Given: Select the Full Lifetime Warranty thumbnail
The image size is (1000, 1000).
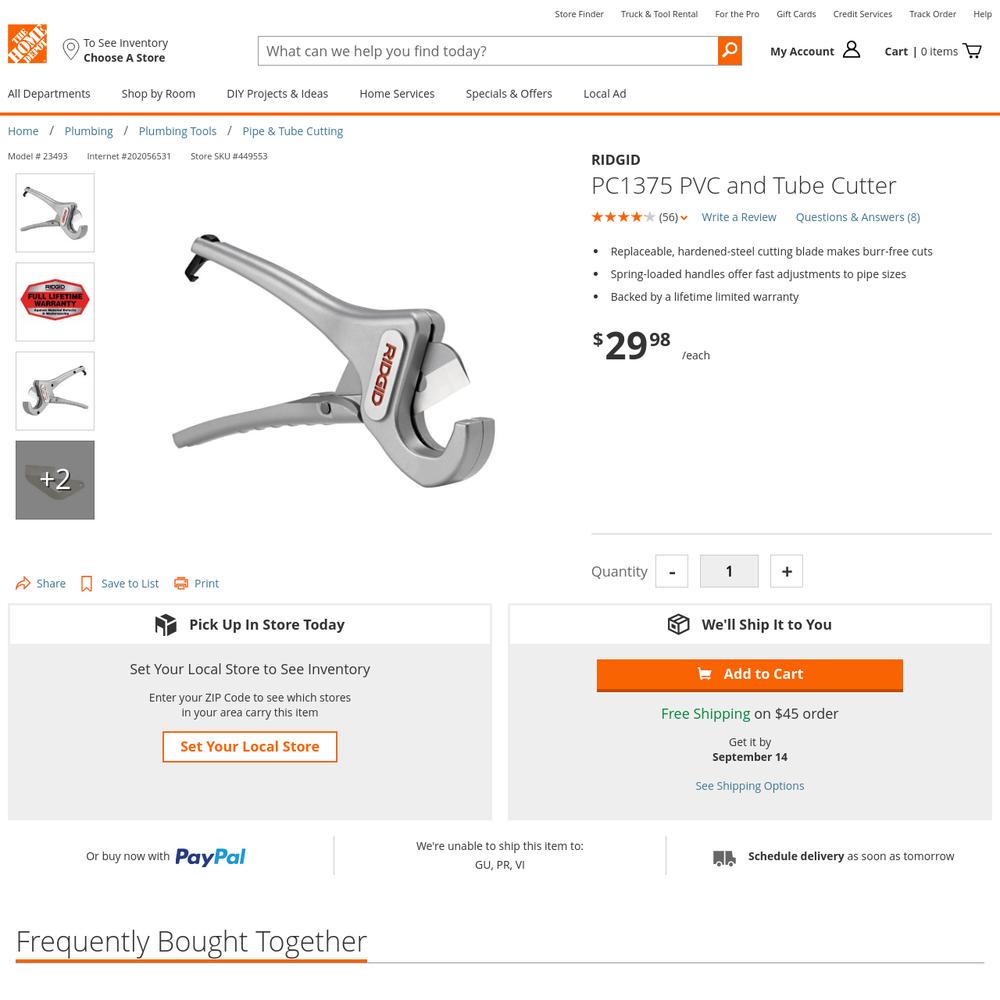Looking at the screenshot, I should tap(55, 302).
